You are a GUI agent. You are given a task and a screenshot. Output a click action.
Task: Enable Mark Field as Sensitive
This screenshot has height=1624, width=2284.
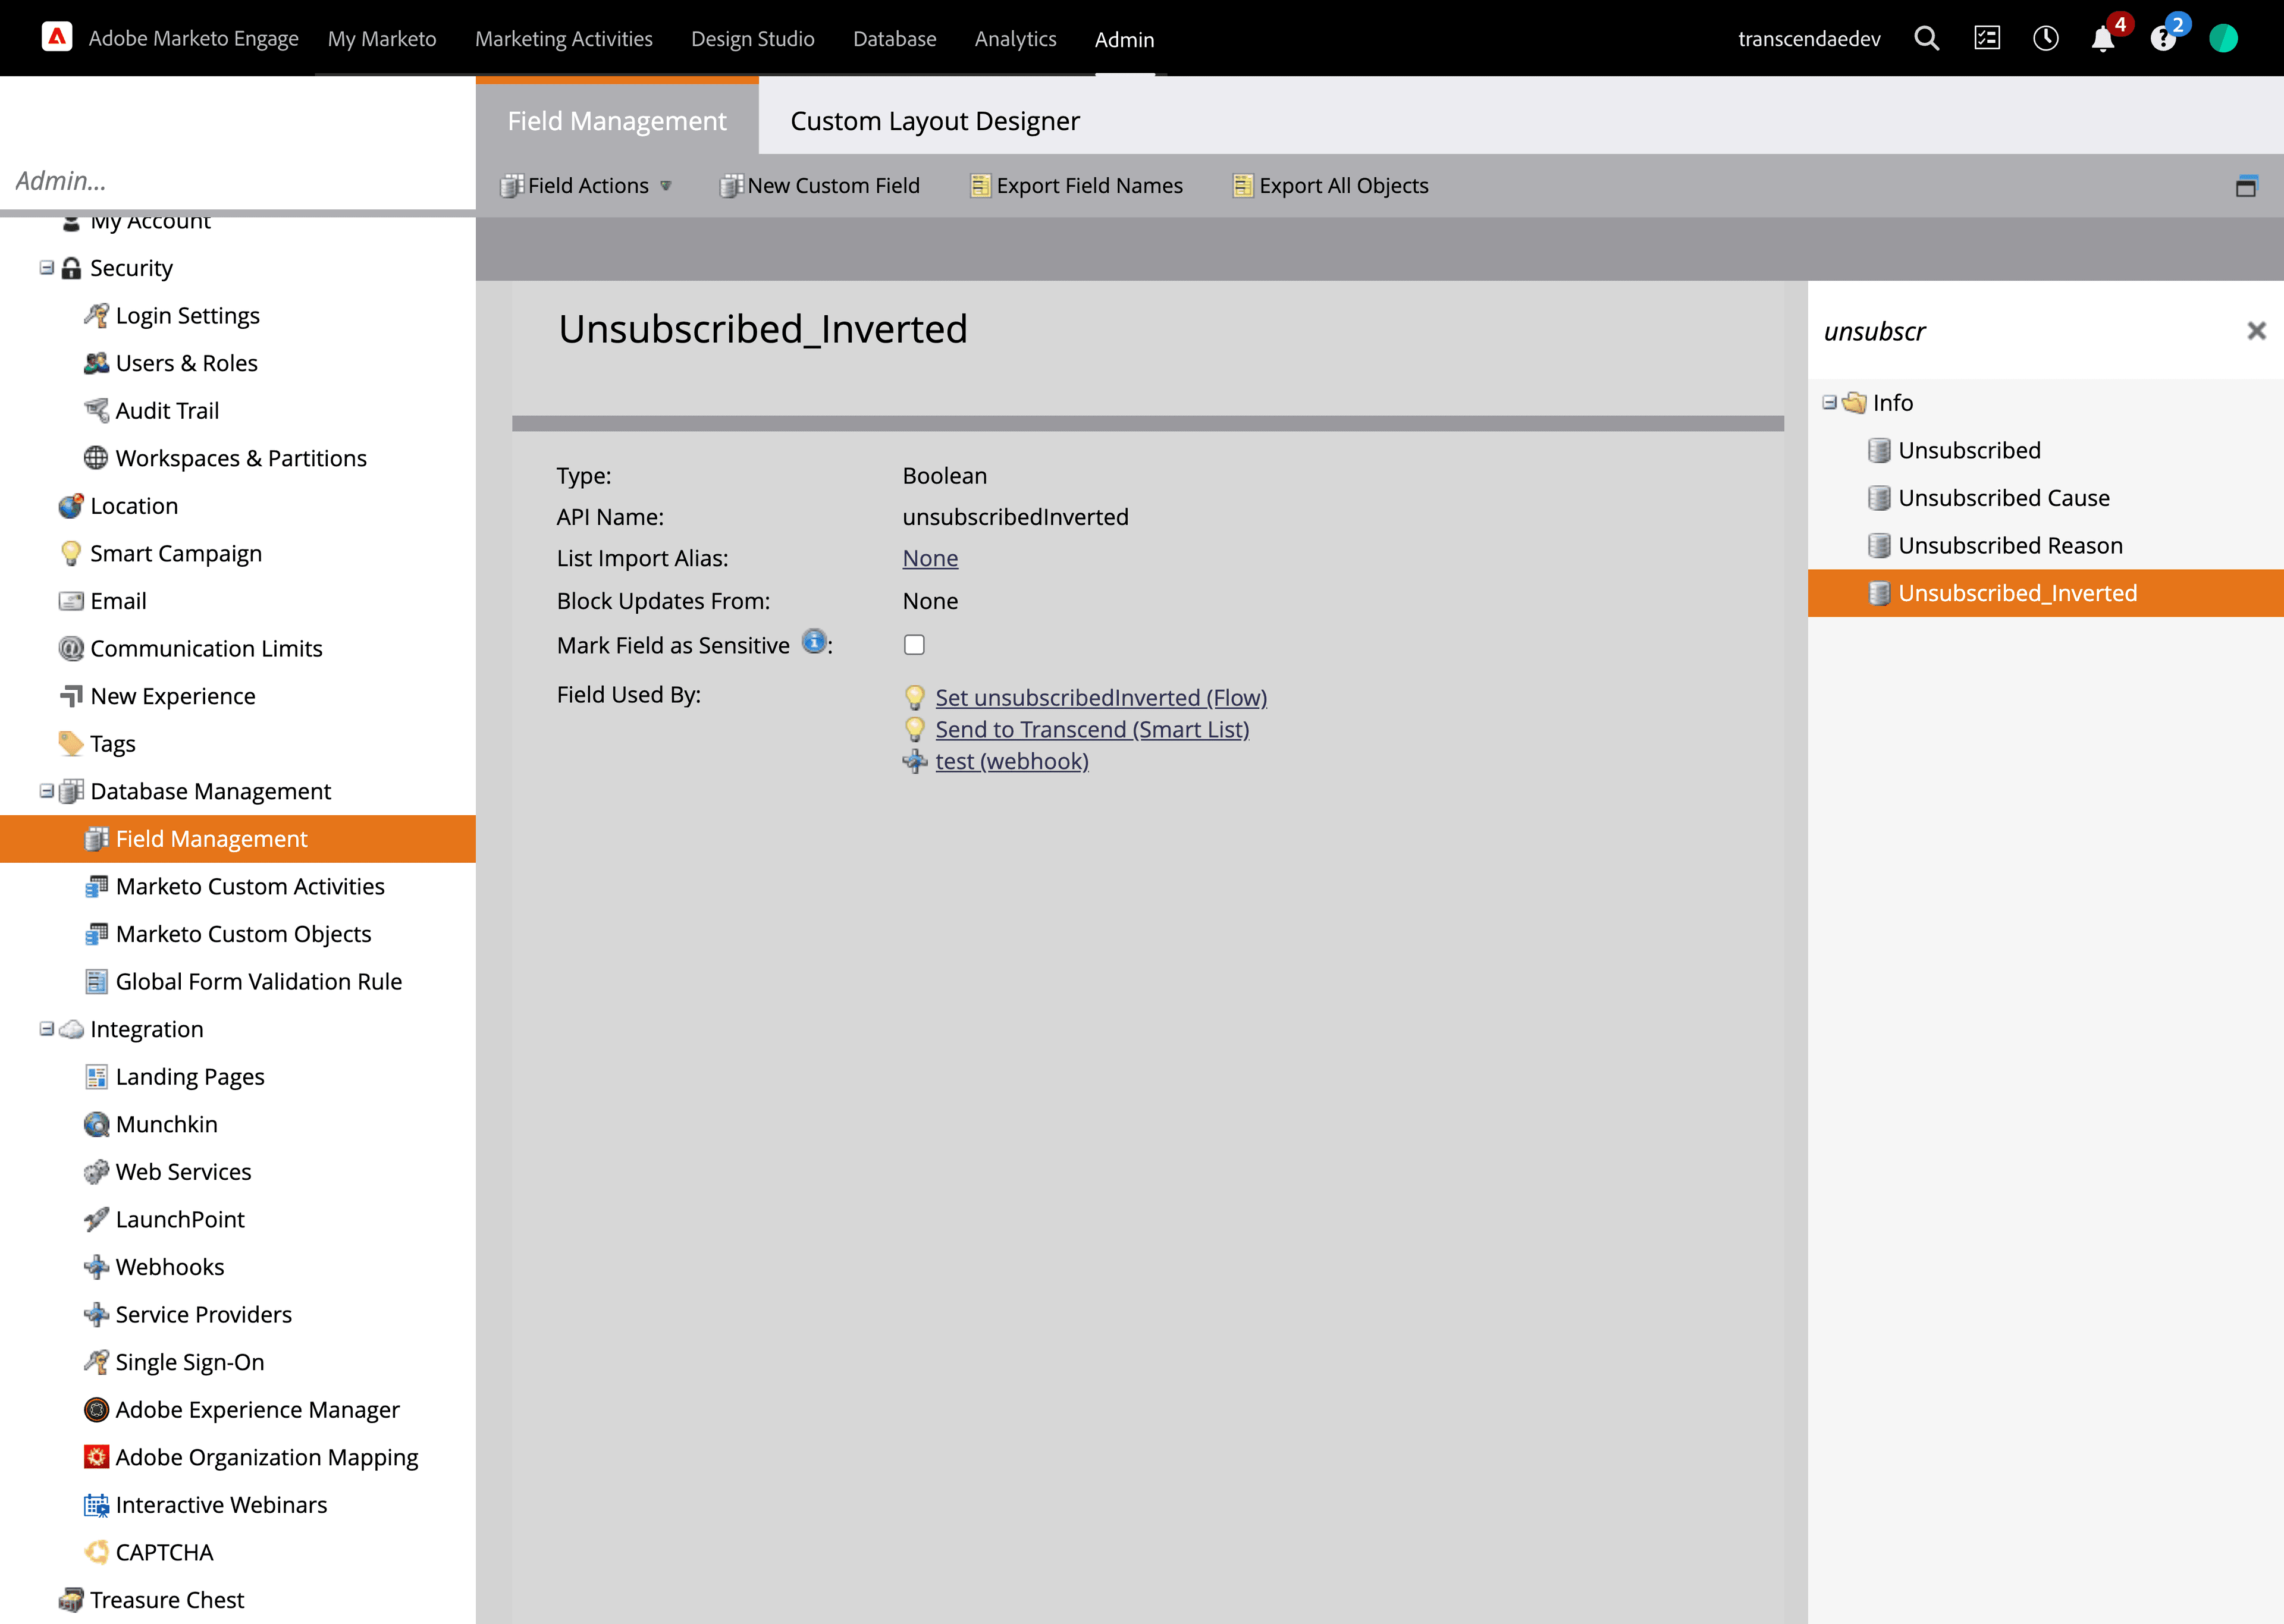(913, 645)
